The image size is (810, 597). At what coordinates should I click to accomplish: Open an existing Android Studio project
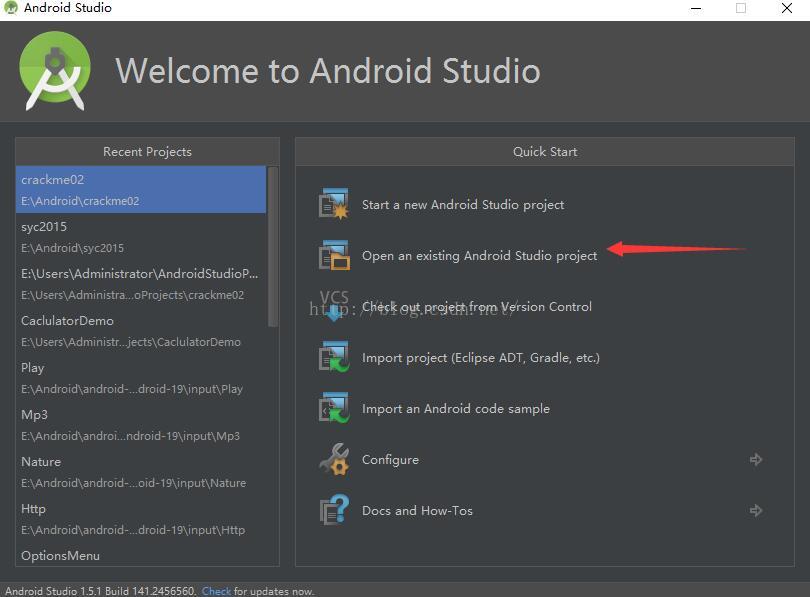pyautogui.click(x=479, y=256)
